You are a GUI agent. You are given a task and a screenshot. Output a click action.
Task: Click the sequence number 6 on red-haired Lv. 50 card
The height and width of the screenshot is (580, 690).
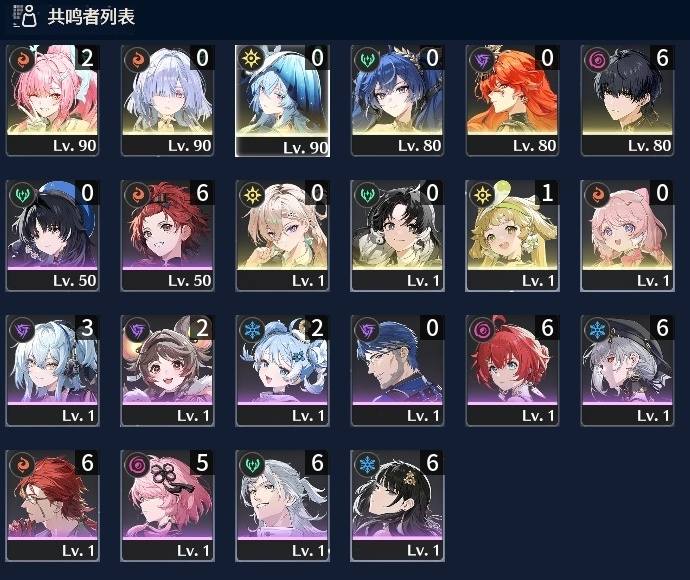[x=202, y=193]
